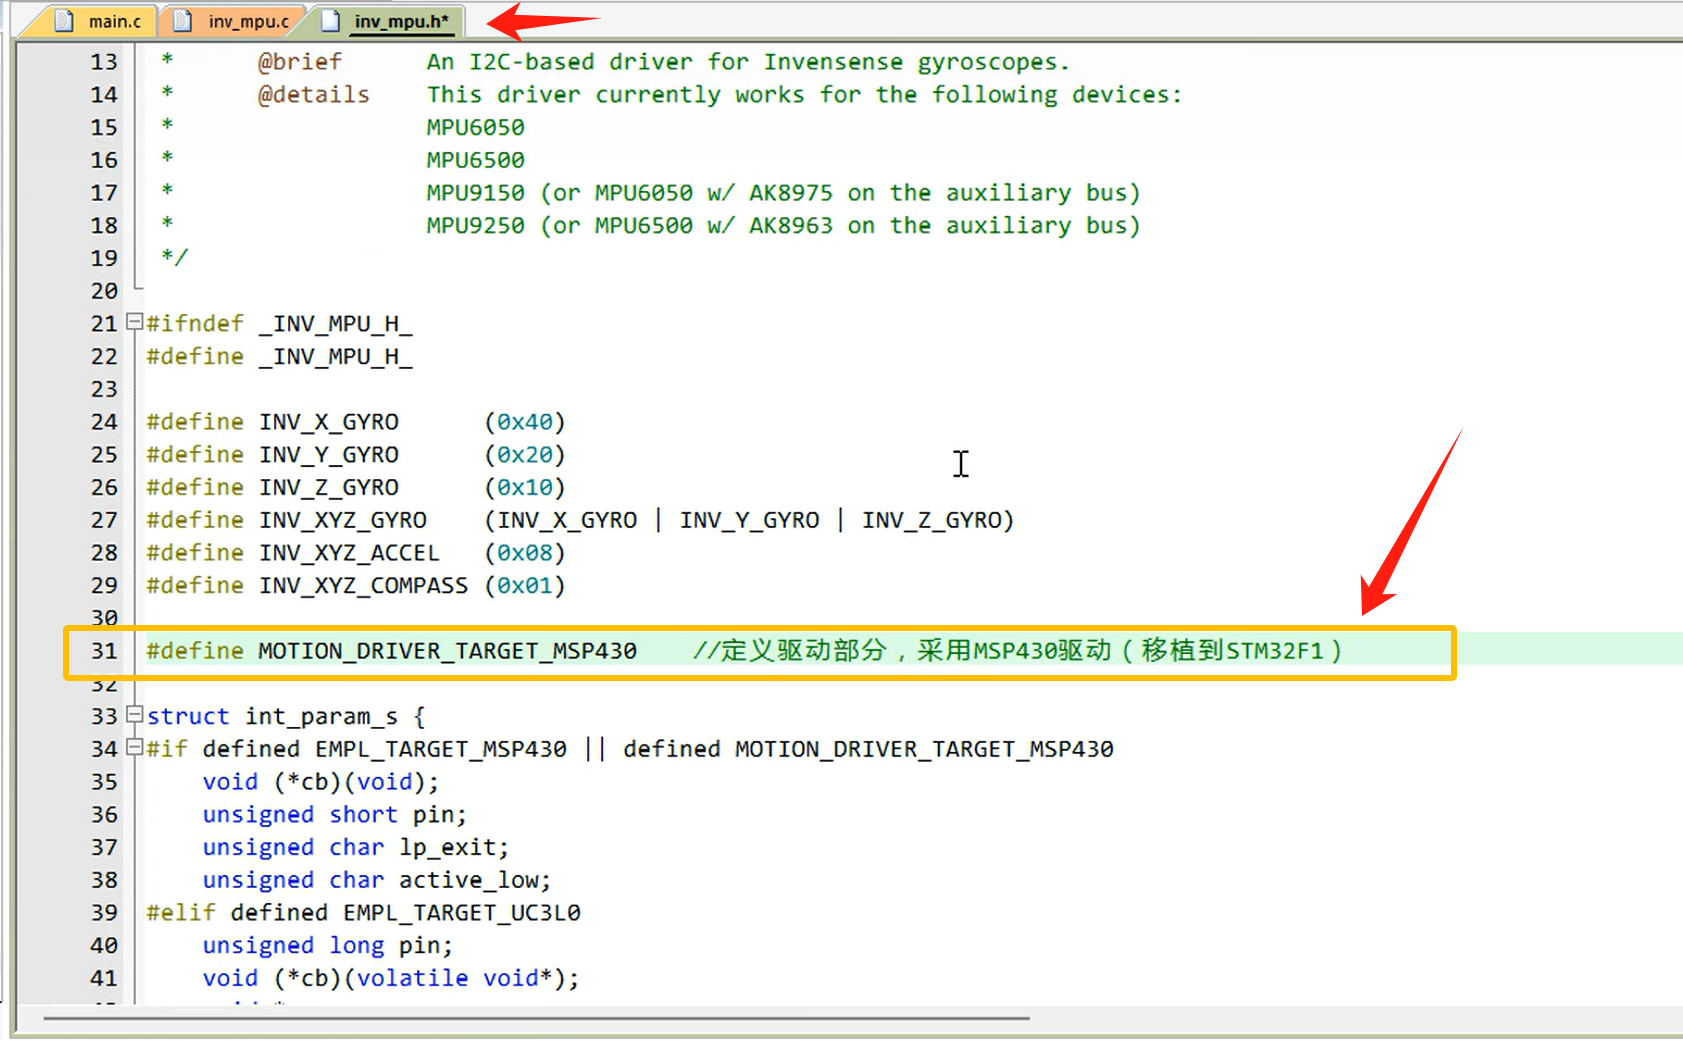Click MPU6500 text on line 16
The height and width of the screenshot is (1041, 1683).
click(x=476, y=160)
